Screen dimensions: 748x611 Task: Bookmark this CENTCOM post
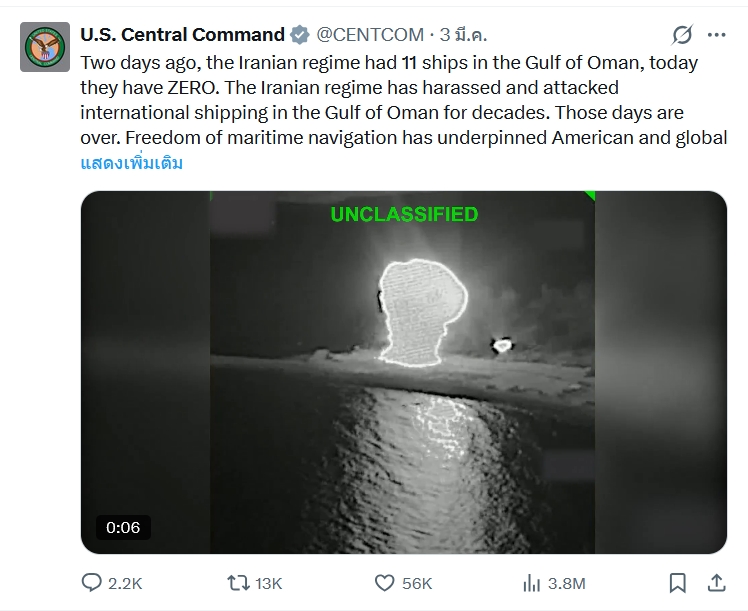pyautogui.click(x=678, y=582)
